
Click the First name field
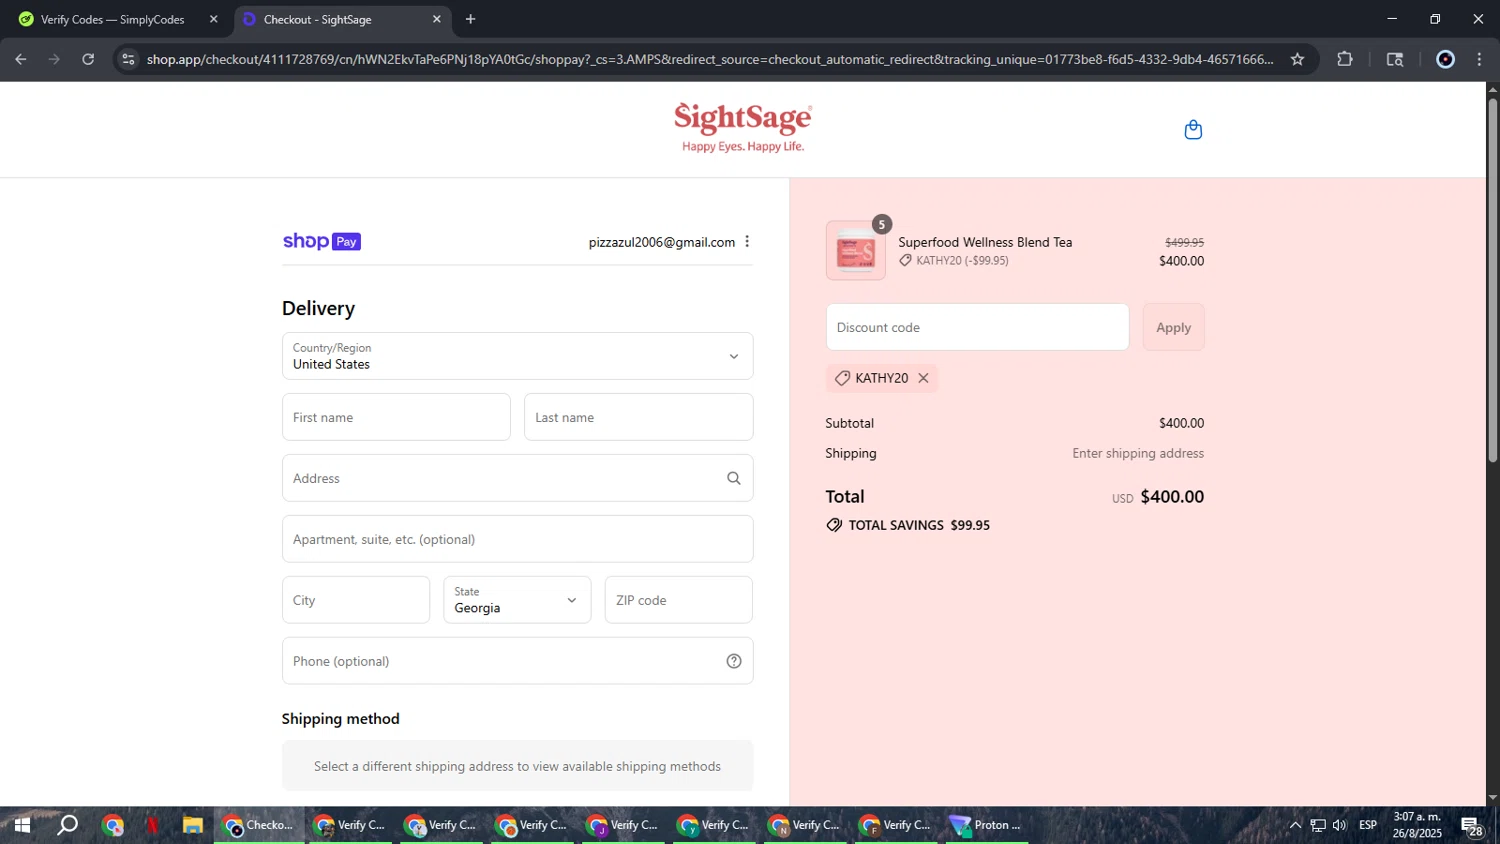pos(396,417)
